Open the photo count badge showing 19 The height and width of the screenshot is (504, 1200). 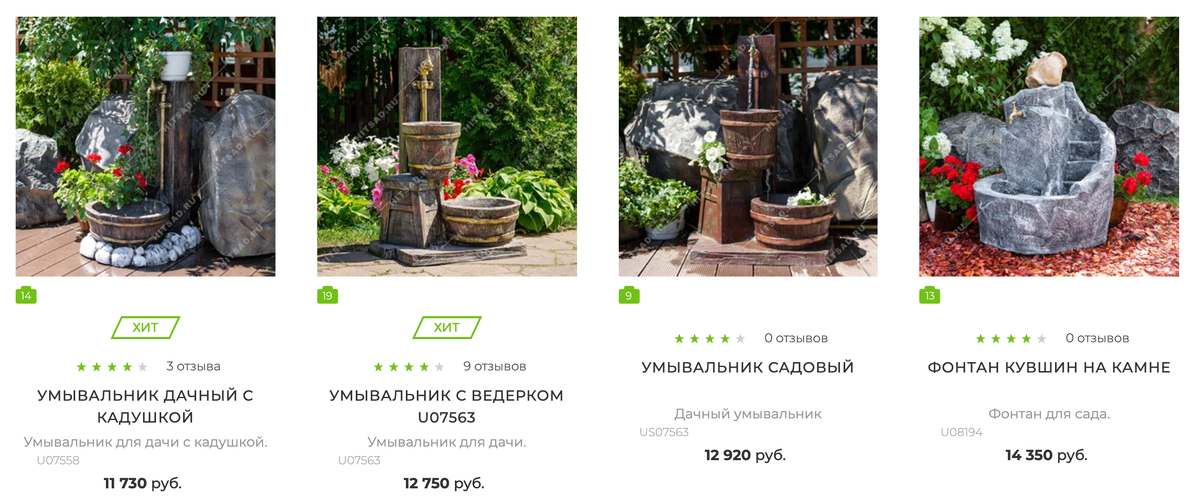point(327,295)
